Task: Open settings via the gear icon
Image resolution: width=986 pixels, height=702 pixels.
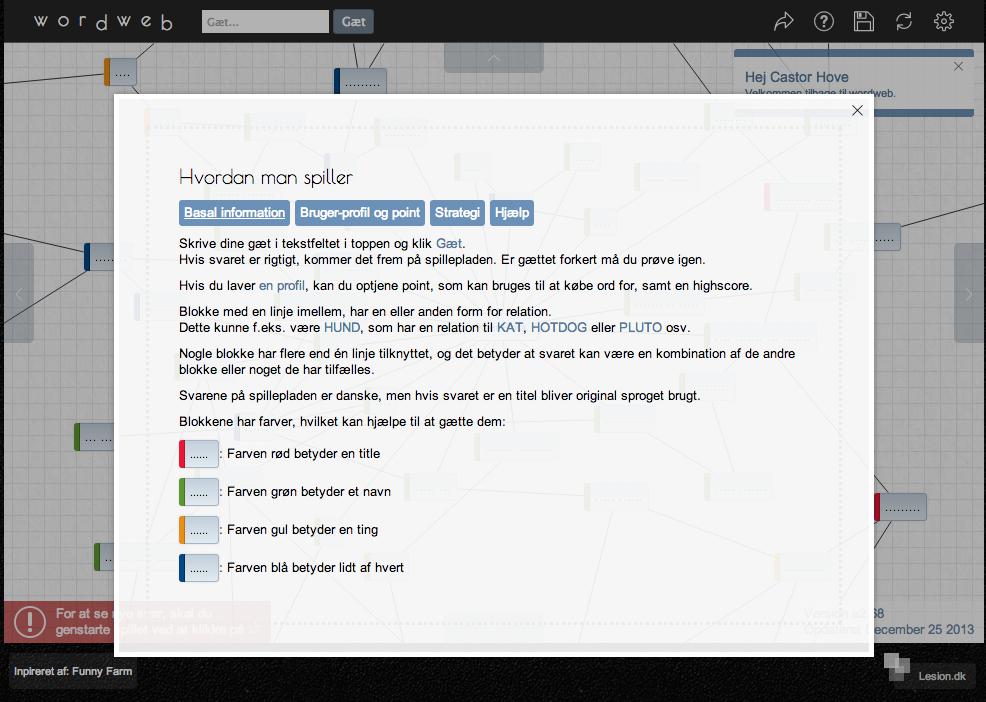Action: coord(943,20)
